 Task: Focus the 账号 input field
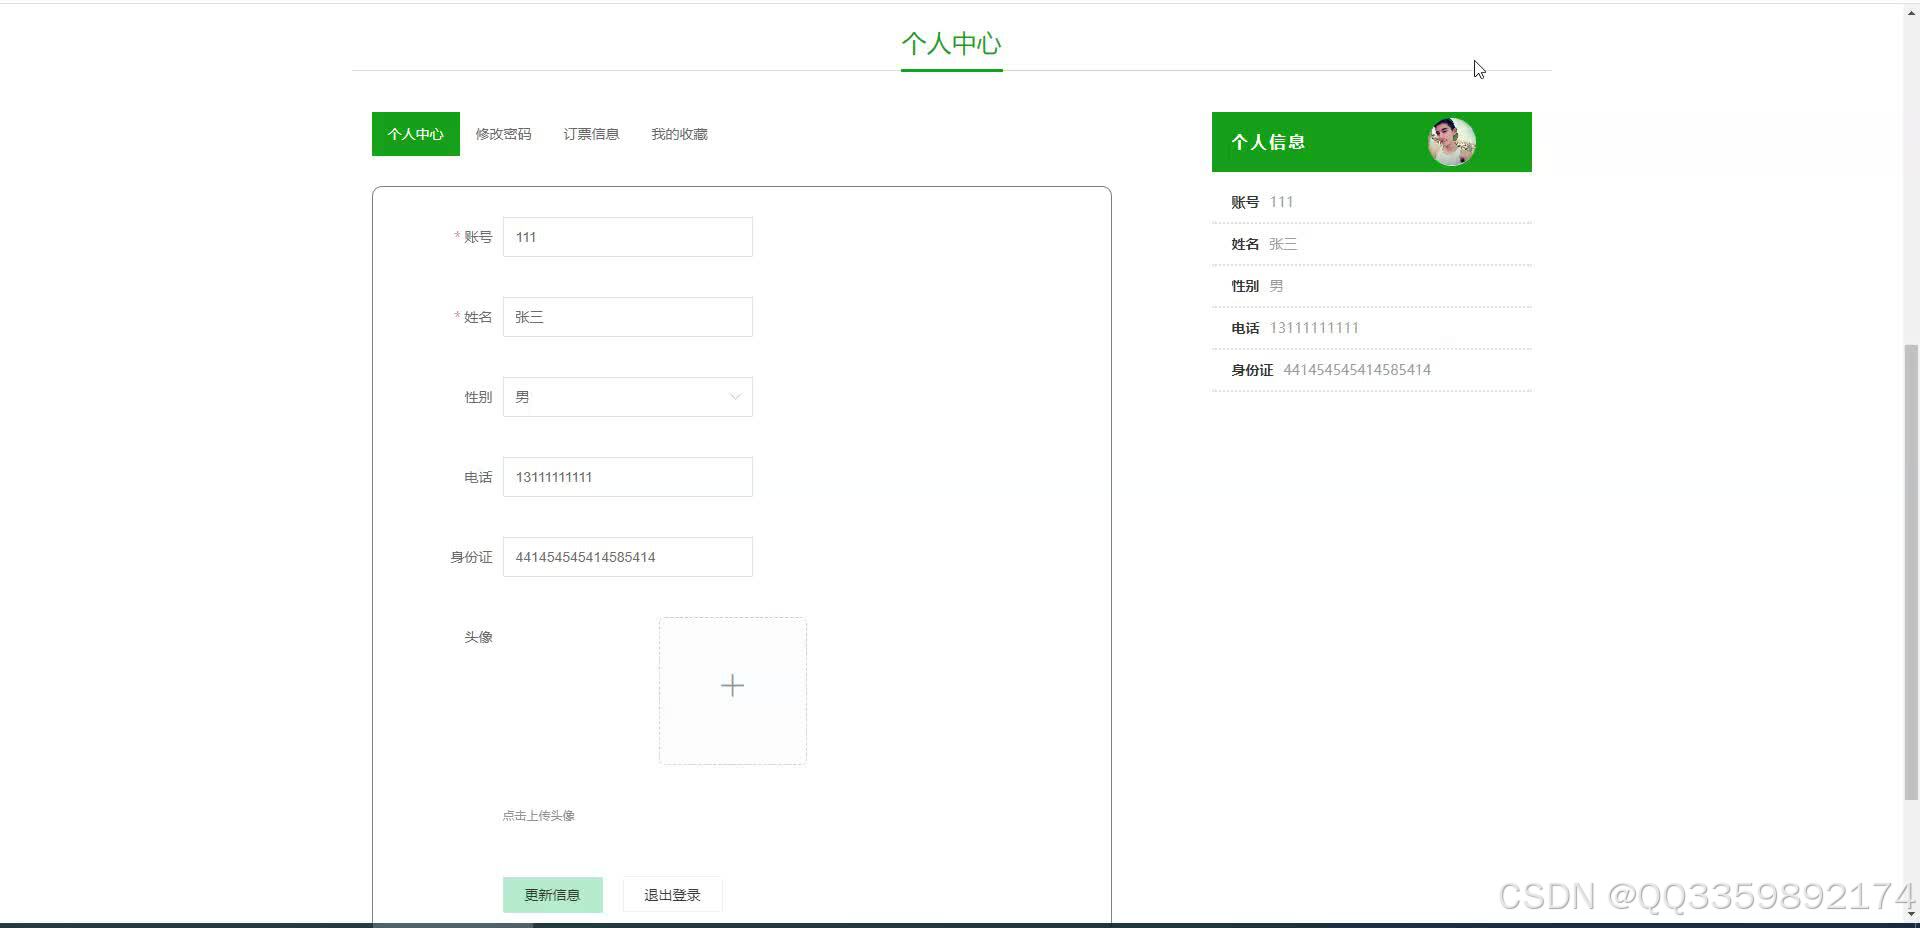[628, 237]
